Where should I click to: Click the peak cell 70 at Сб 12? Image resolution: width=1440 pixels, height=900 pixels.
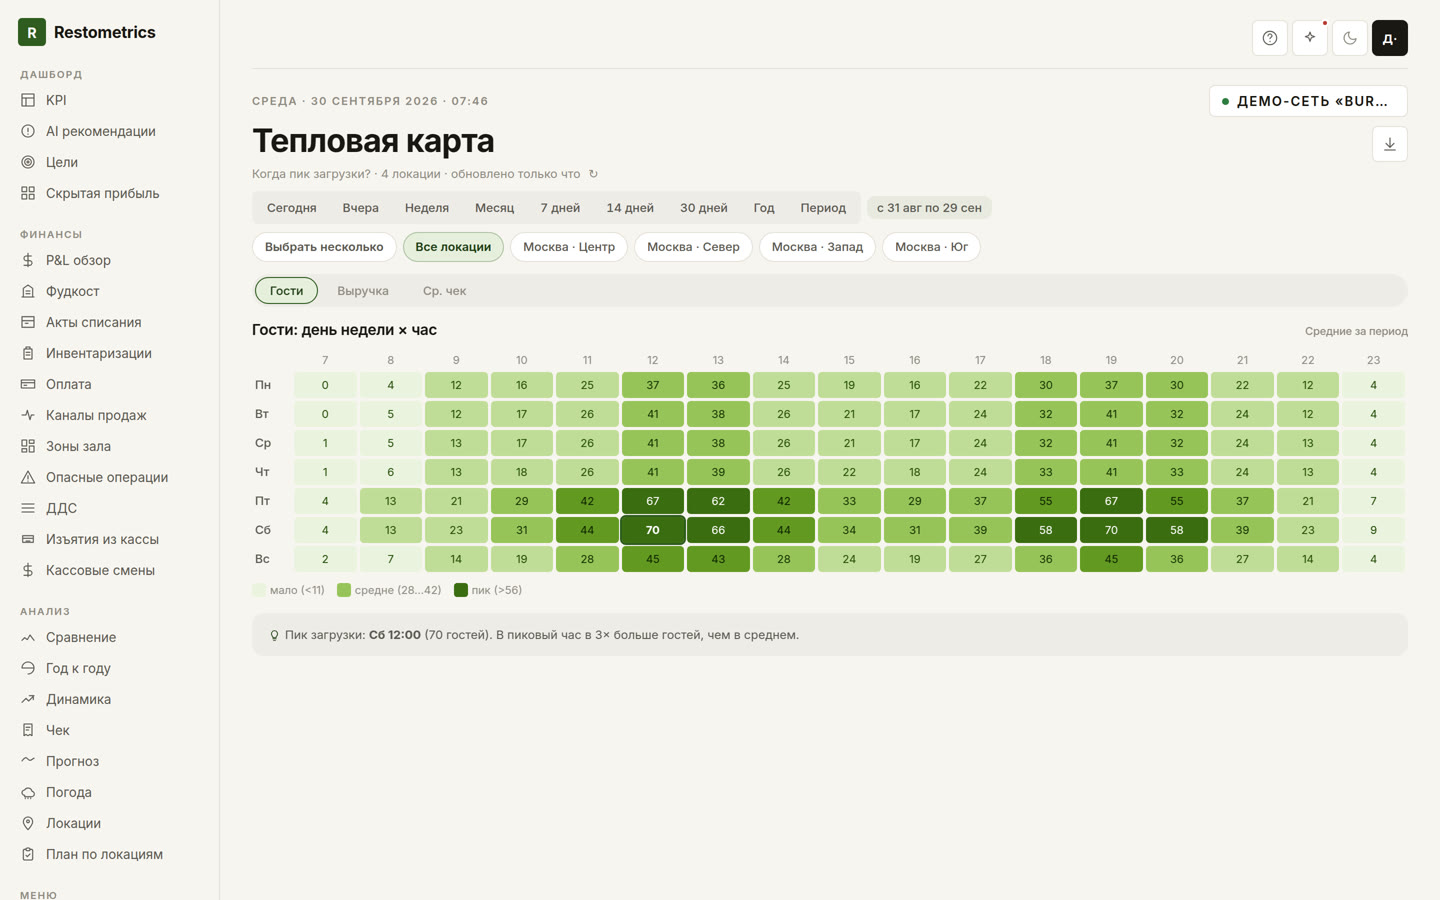pos(653,530)
